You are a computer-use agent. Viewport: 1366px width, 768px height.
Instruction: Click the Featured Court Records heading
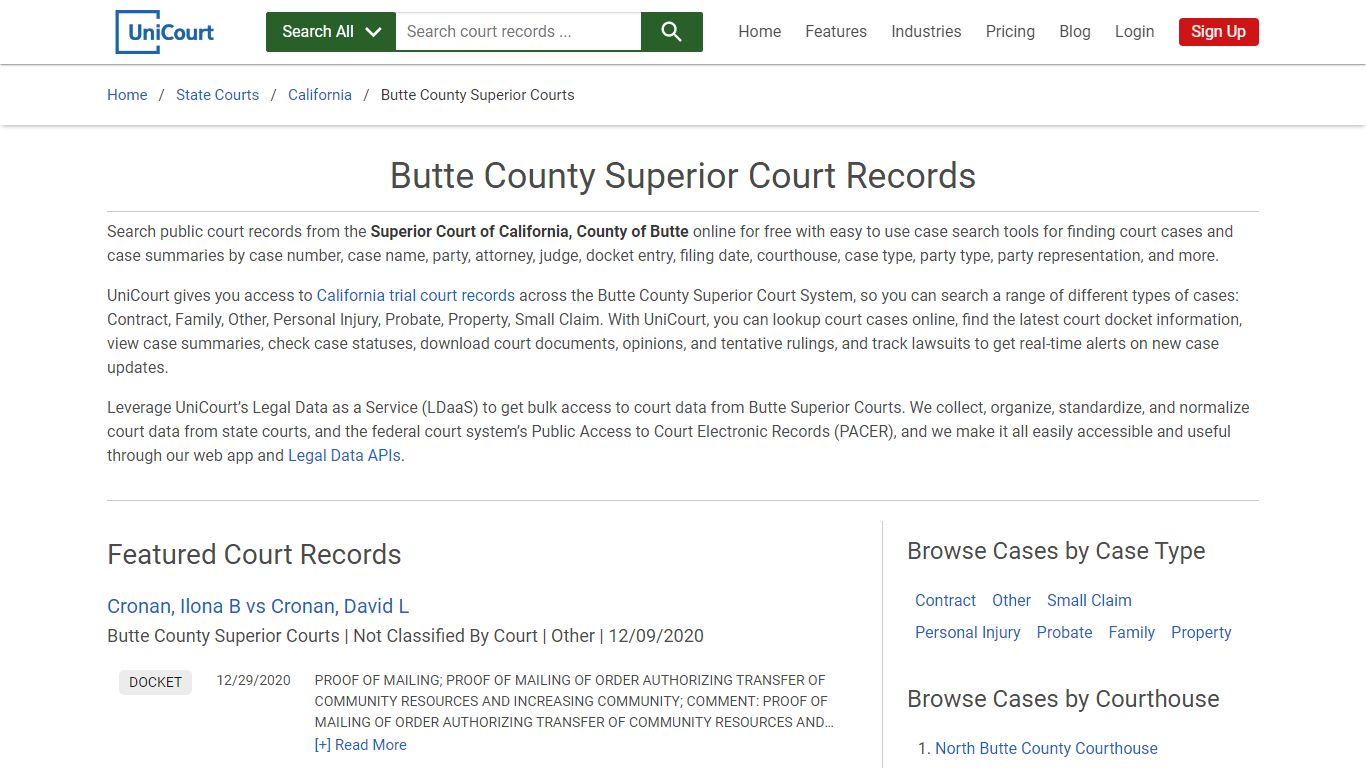coord(254,555)
